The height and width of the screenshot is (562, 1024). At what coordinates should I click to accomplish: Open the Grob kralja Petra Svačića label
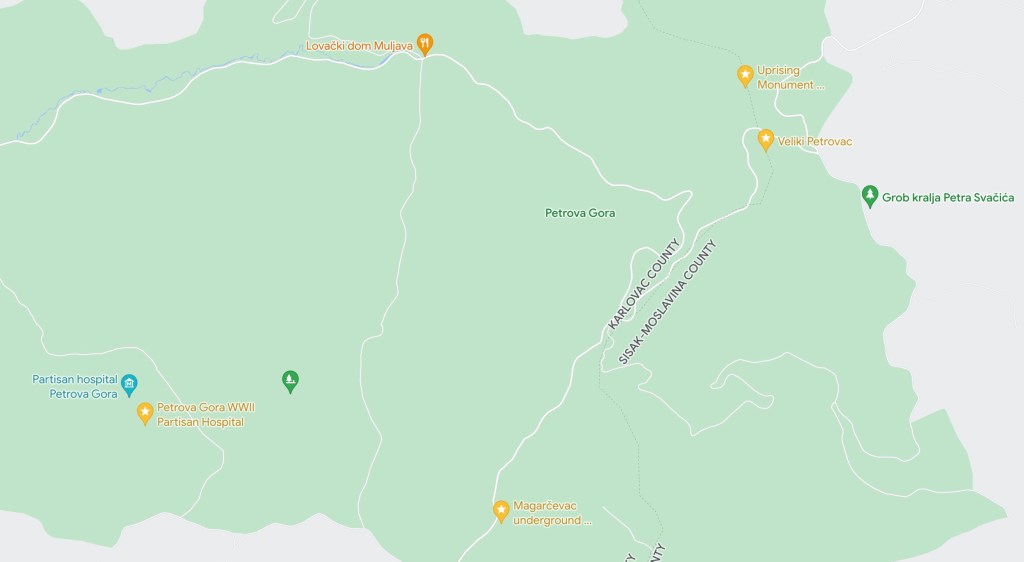(x=948, y=198)
